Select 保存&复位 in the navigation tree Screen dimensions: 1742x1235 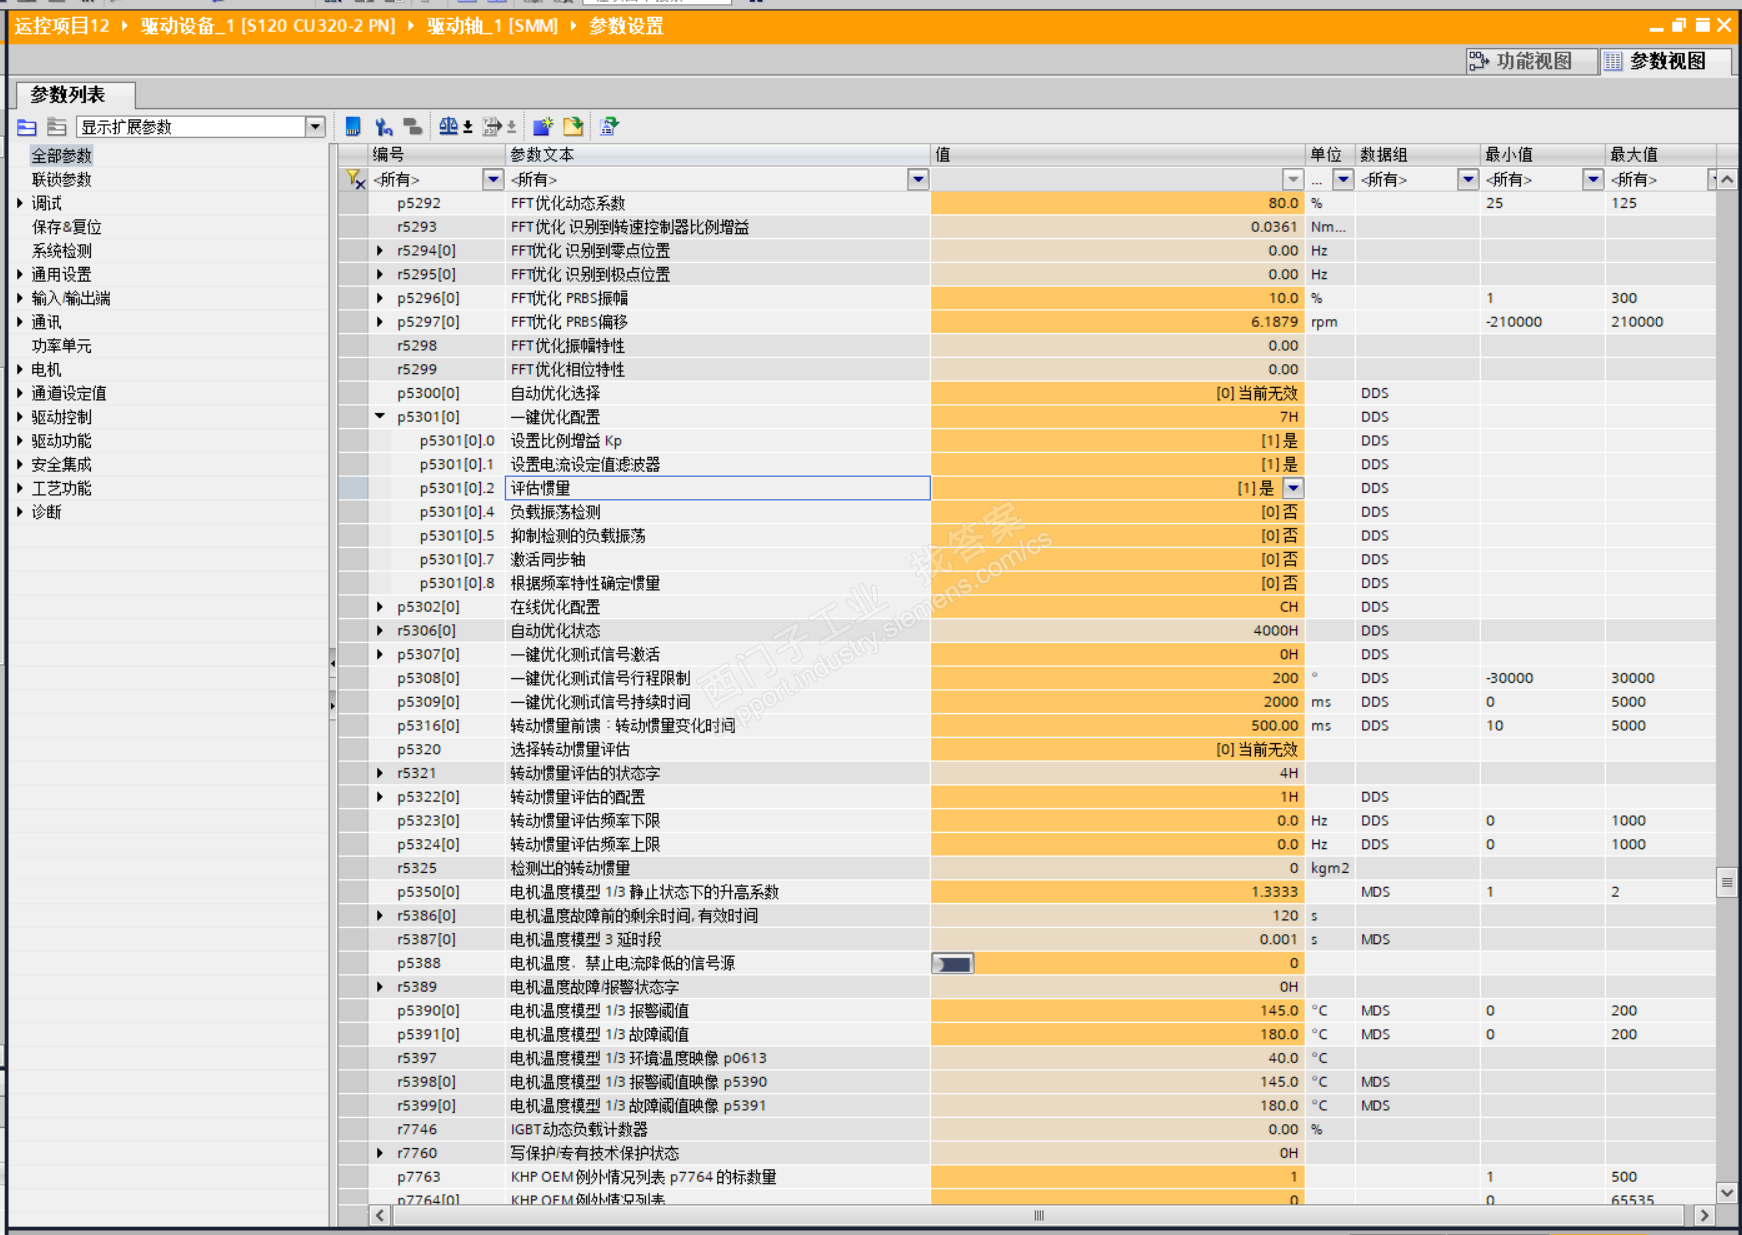coord(66,227)
